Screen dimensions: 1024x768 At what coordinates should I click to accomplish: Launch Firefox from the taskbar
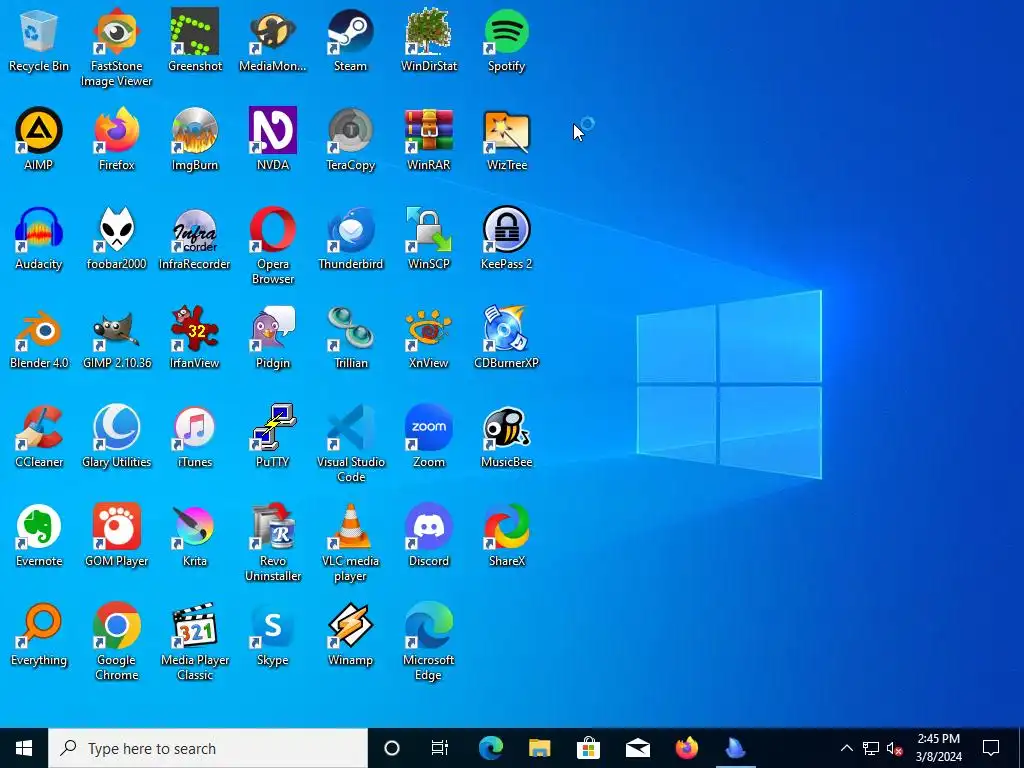coord(686,748)
